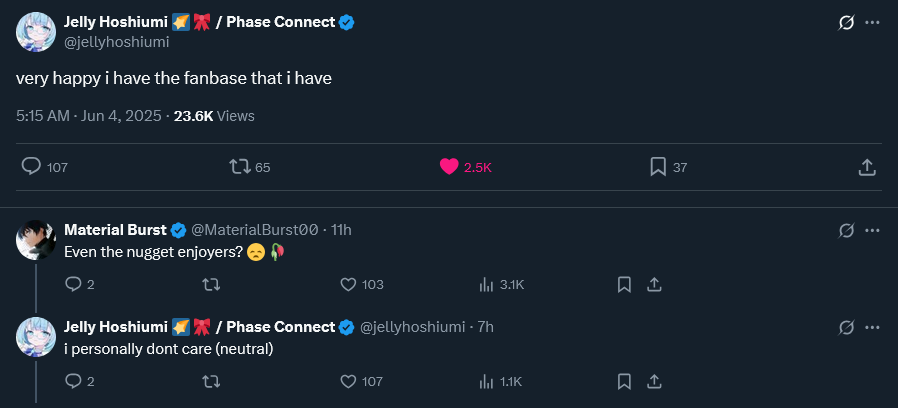Bookmark the main post with 37 bookmarks
898x408 pixels.
(658, 167)
